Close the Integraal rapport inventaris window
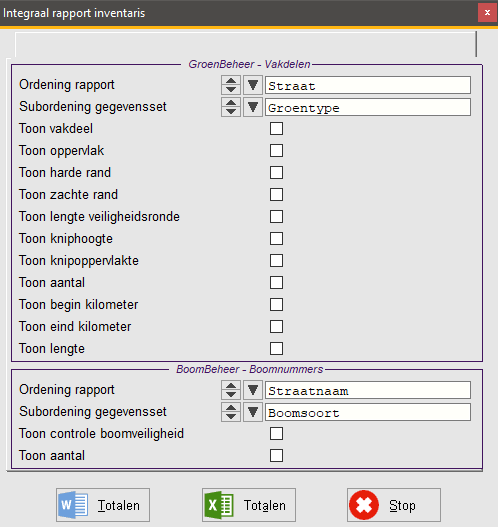The height and width of the screenshot is (527, 498). coord(487,13)
